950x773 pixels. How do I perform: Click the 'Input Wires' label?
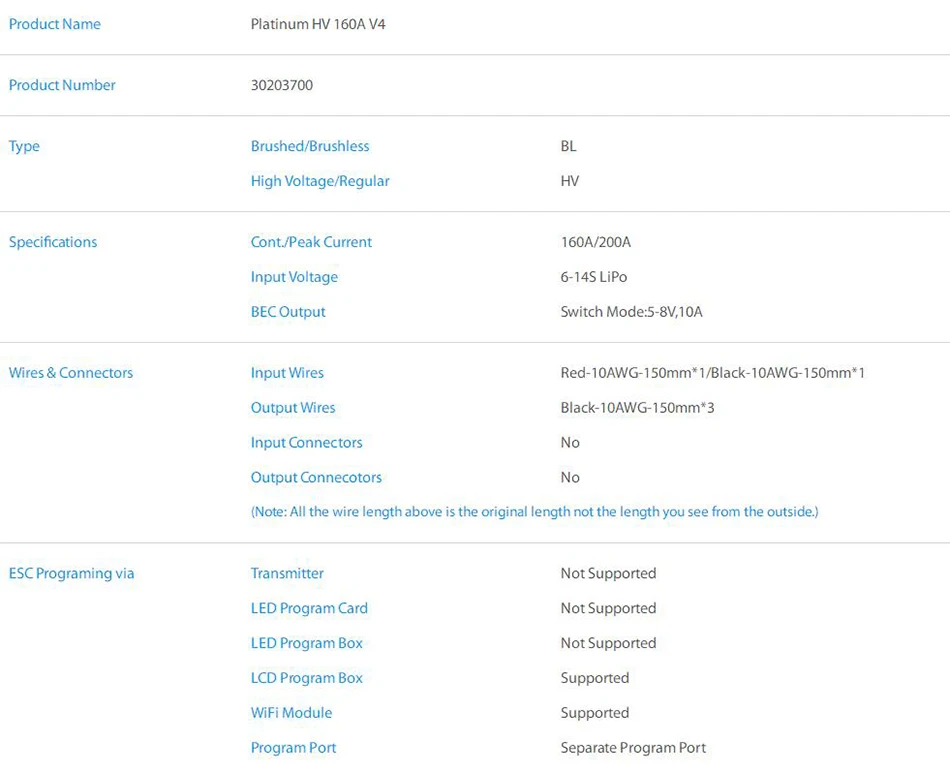287,373
